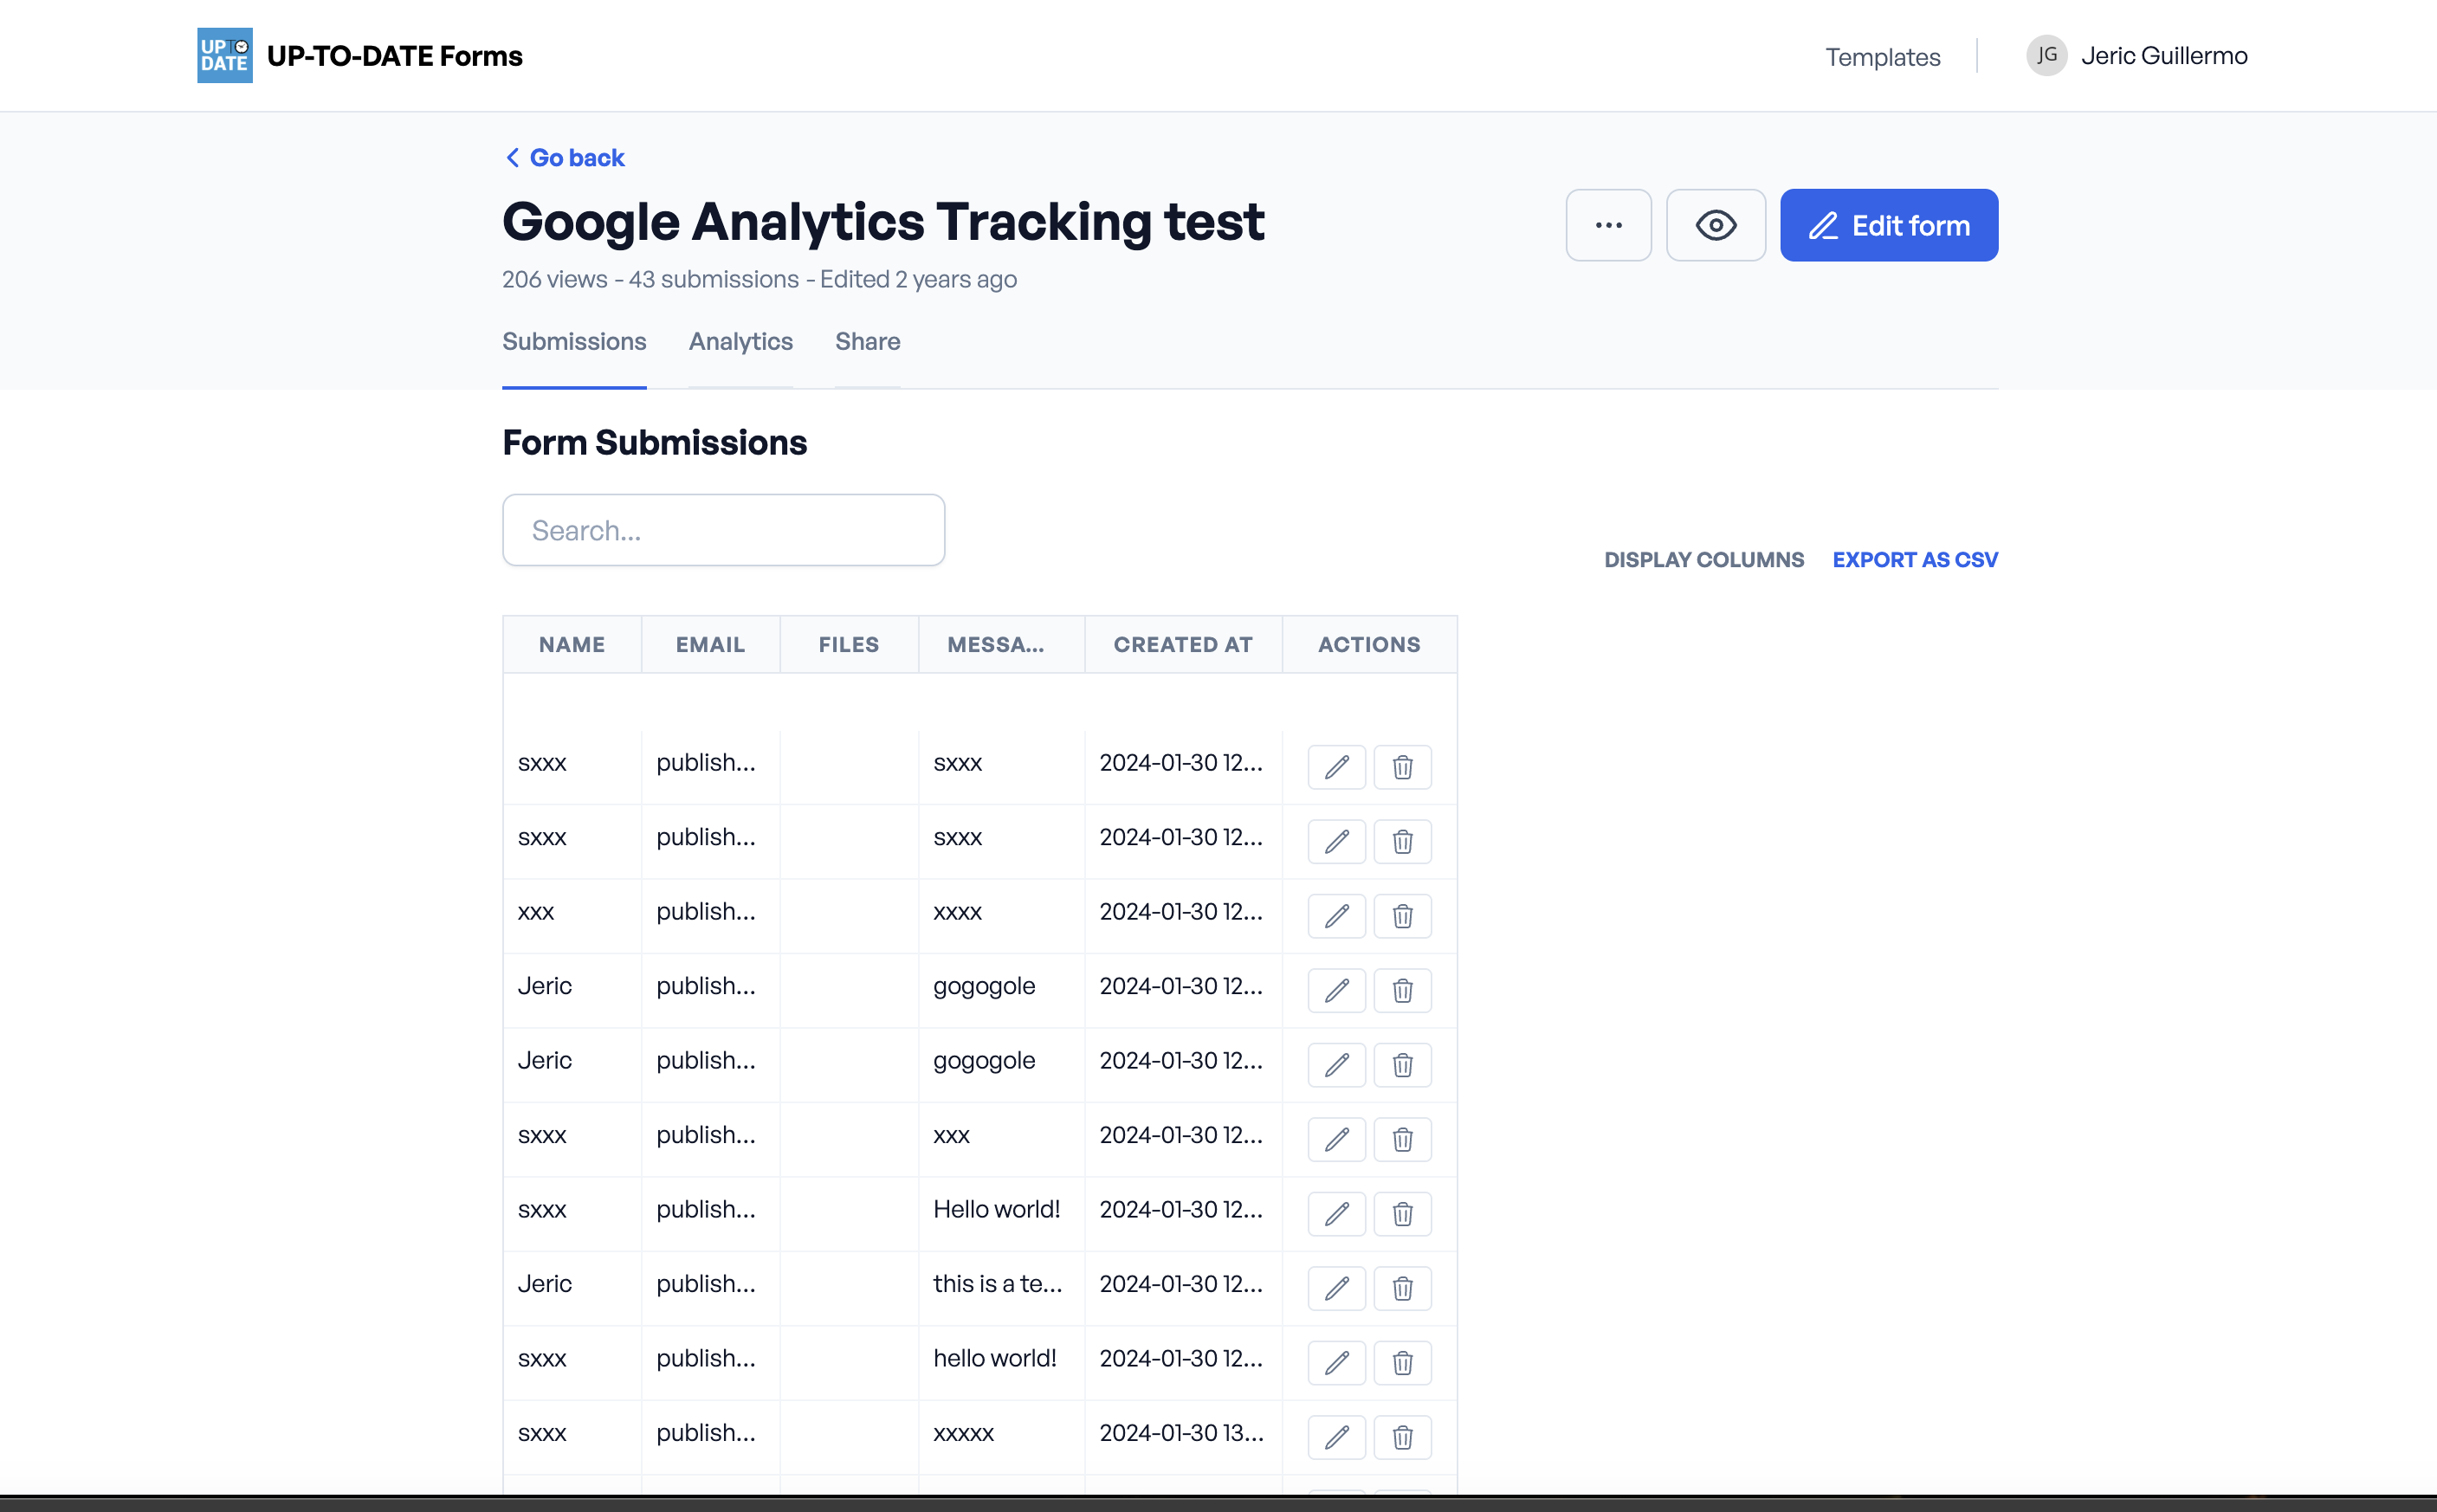Go back to previous page
Viewport: 2437px width, 1512px height.
click(565, 158)
